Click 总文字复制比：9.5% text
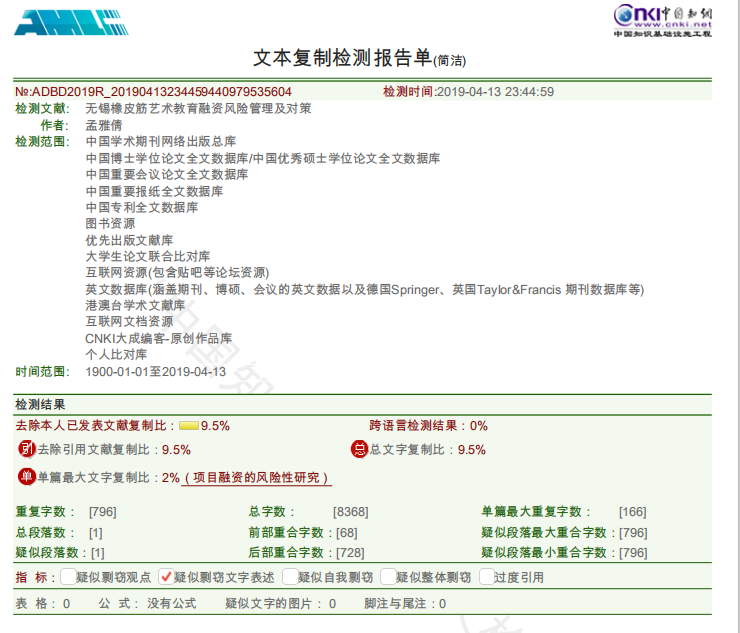Screen dimensions: 740x633 [428, 449]
